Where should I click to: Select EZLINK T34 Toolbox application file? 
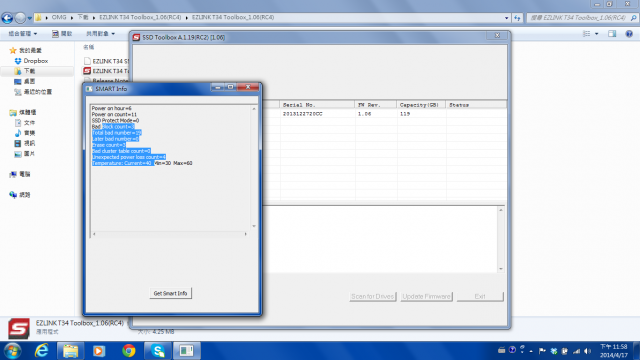(x=106, y=71)
